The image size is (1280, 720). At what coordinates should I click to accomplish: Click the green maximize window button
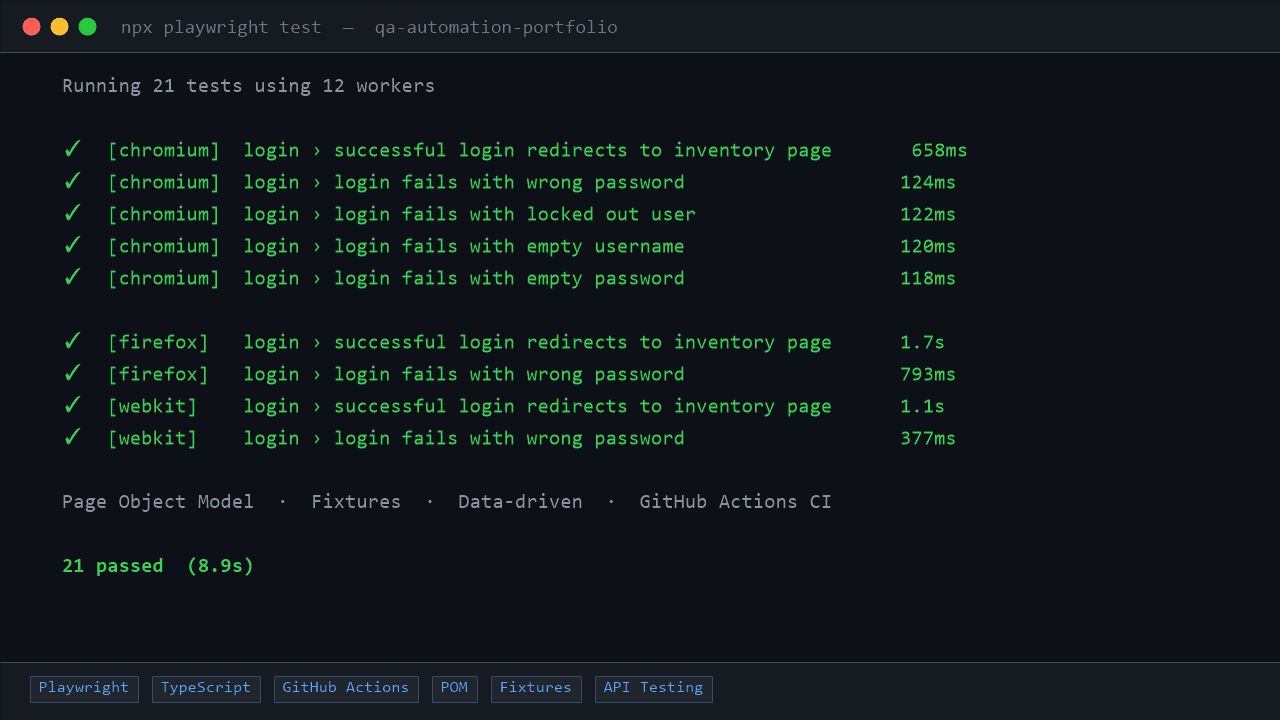tap(87, 27)
